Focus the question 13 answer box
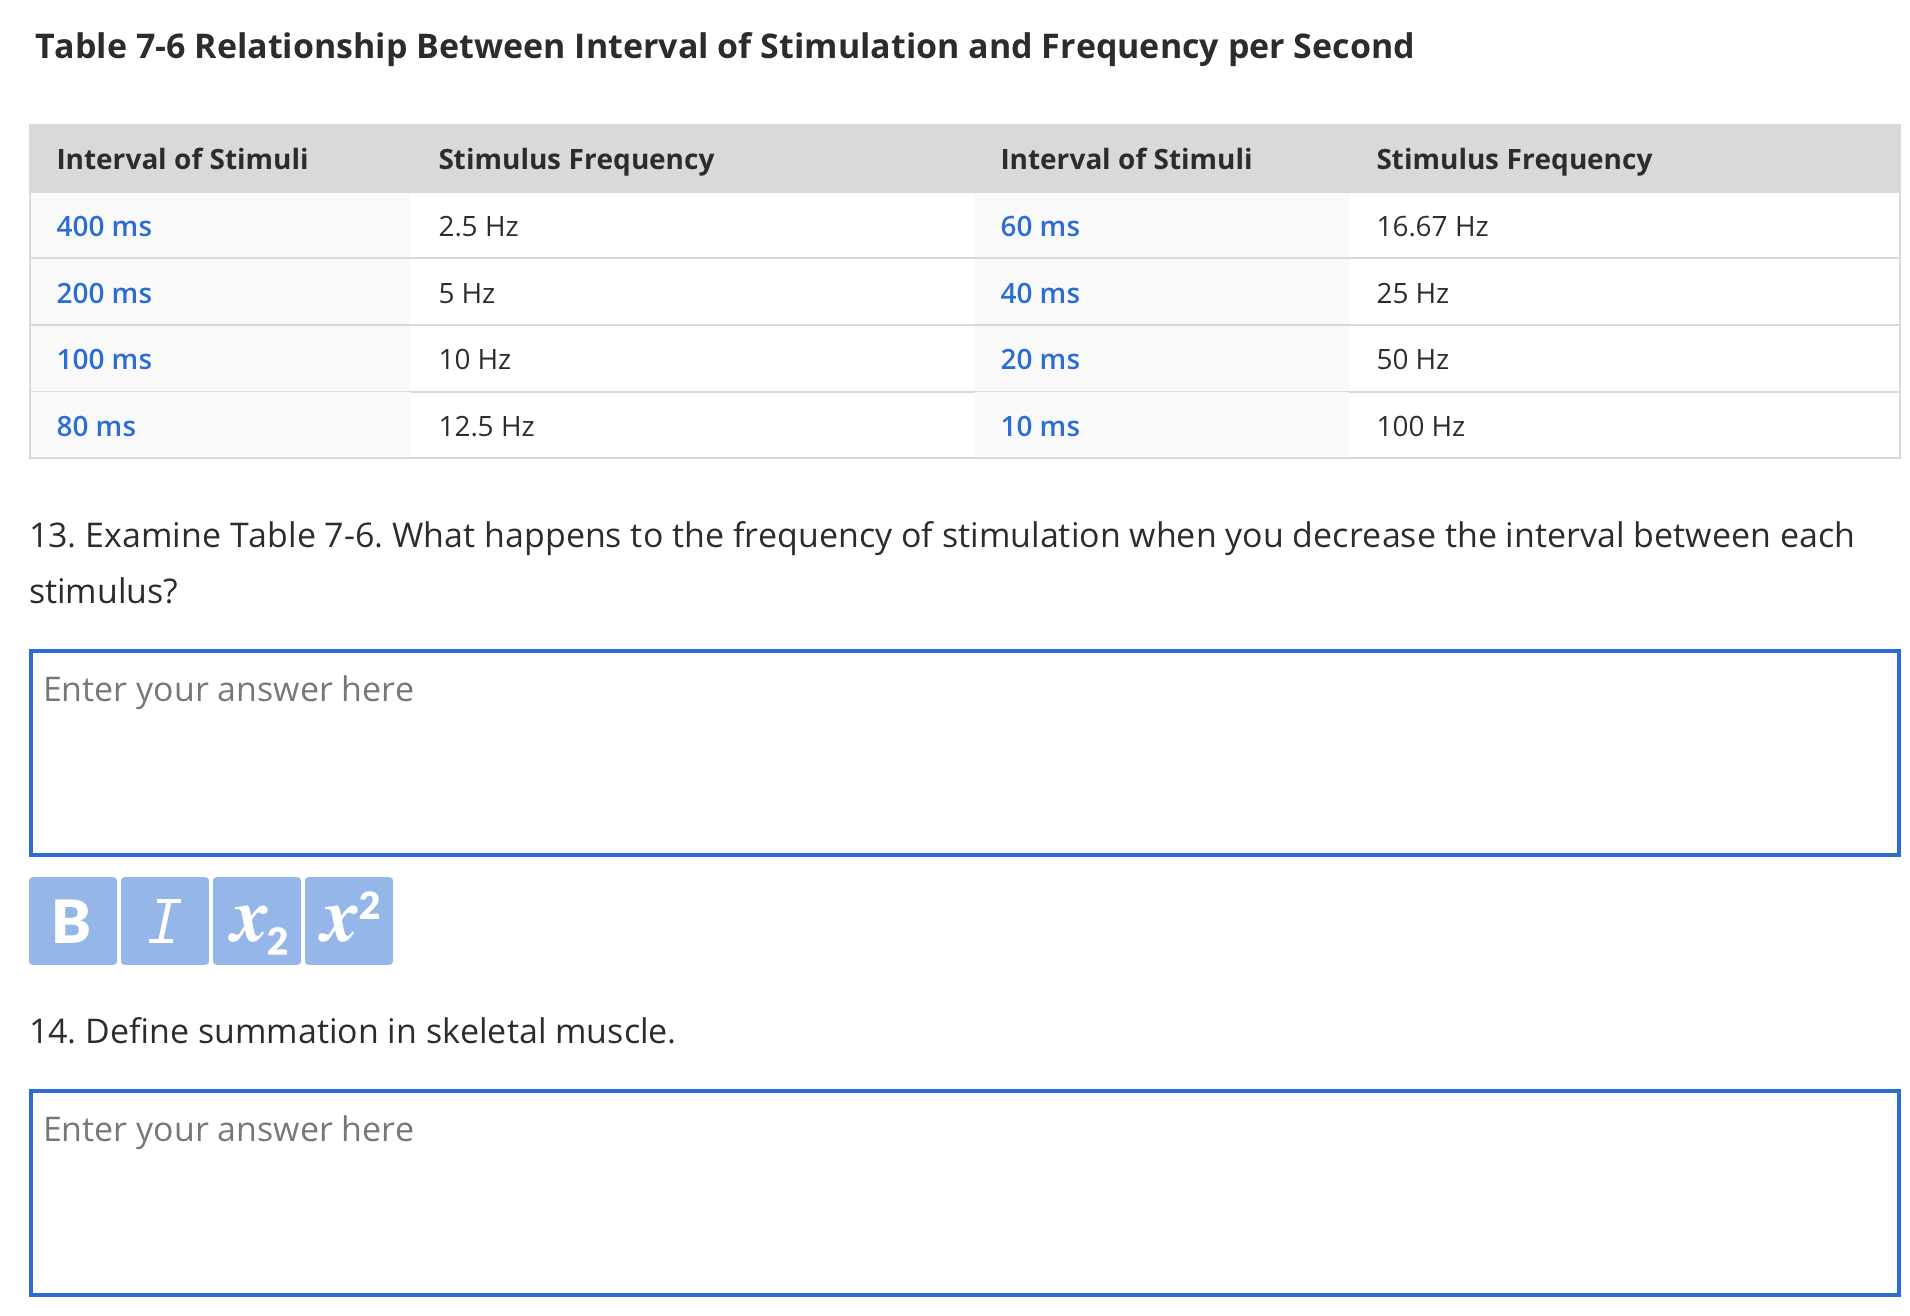The width and height of the screenshot is (1910, 1316). [x=964, y=753]
